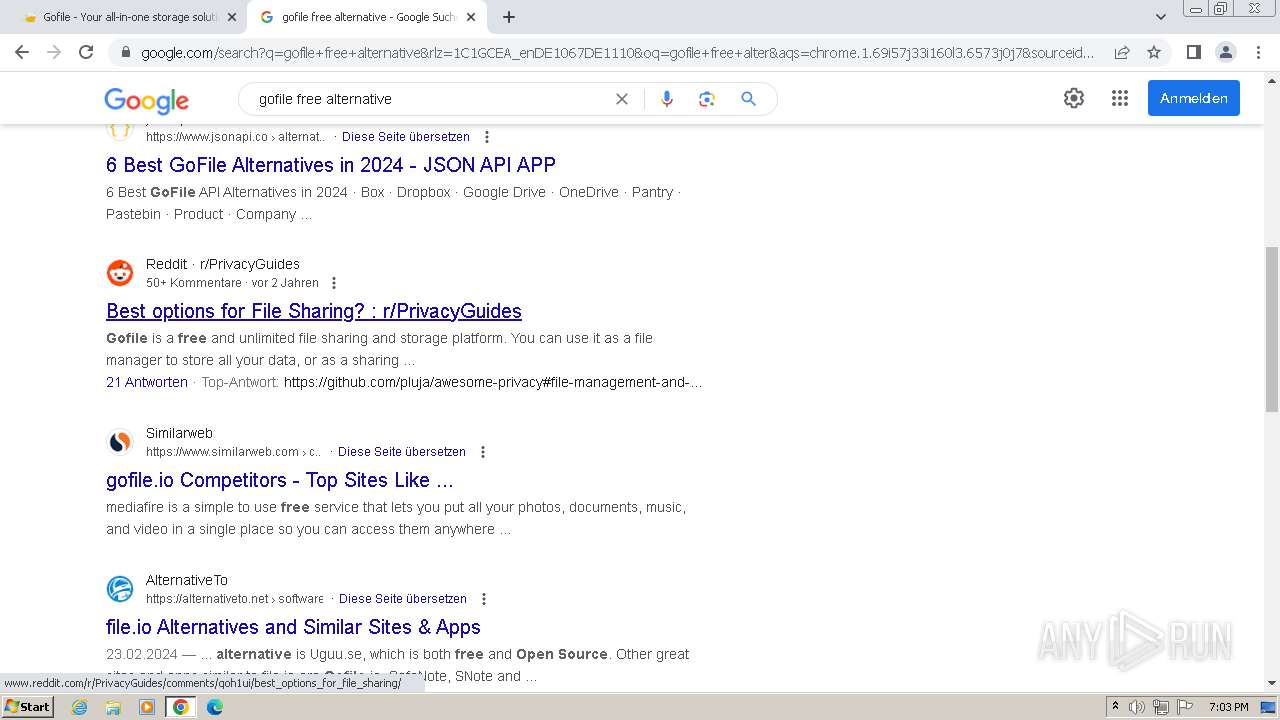
Task: Share this page via address bar icon
Action: pos(1122,52)
